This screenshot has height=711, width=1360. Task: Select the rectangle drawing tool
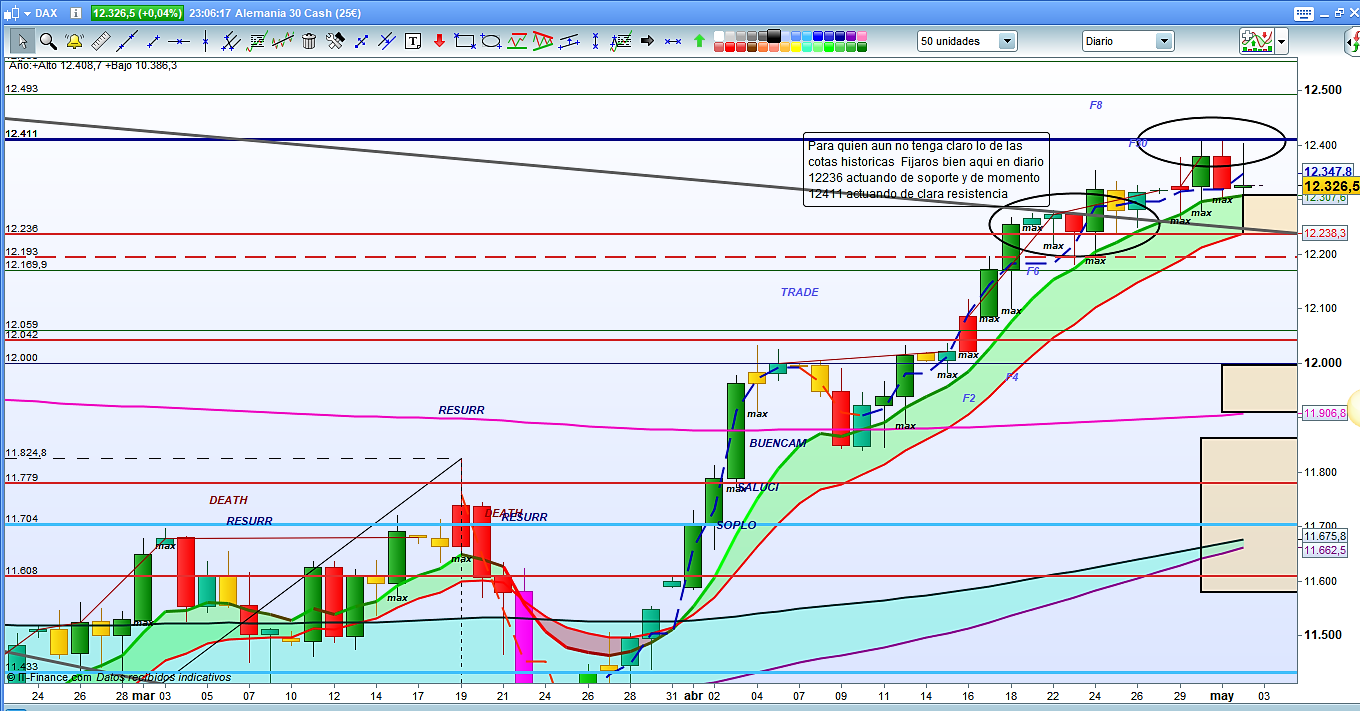click(465, 41)
